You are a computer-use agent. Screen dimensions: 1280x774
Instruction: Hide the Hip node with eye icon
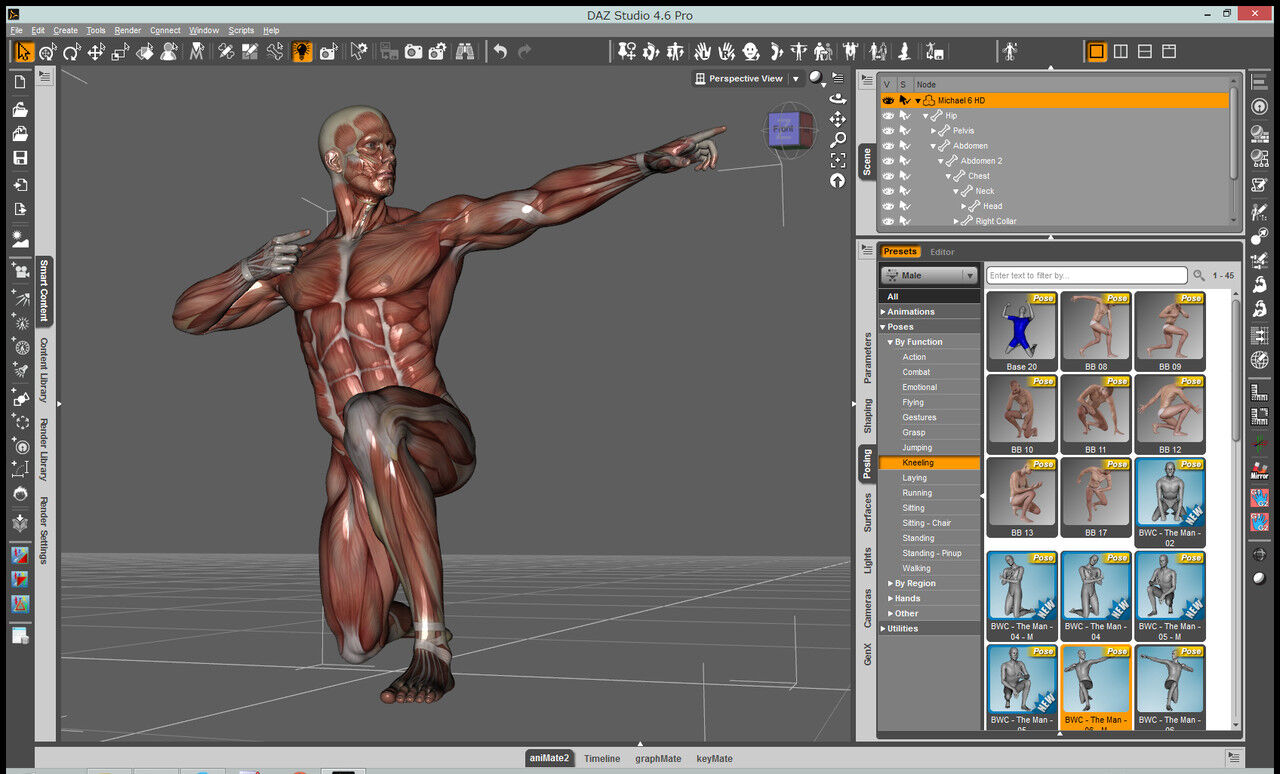coord(888,116)
